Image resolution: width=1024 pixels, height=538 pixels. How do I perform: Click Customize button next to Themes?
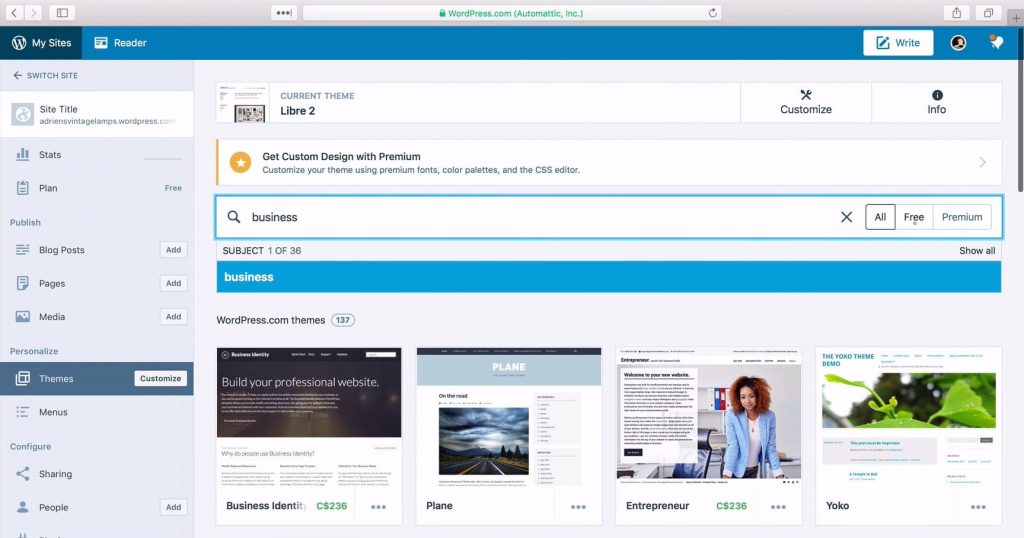tap(160, 379)
